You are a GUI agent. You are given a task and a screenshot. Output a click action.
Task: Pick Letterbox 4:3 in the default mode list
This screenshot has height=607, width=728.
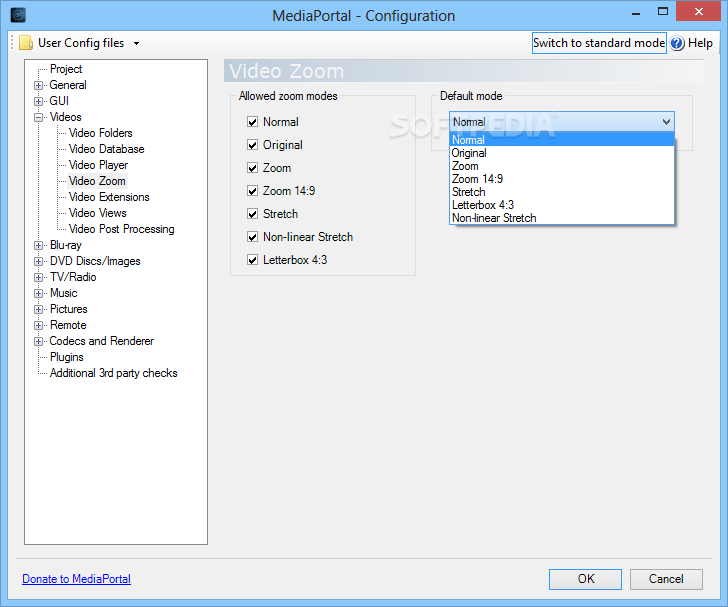(562, 205)
